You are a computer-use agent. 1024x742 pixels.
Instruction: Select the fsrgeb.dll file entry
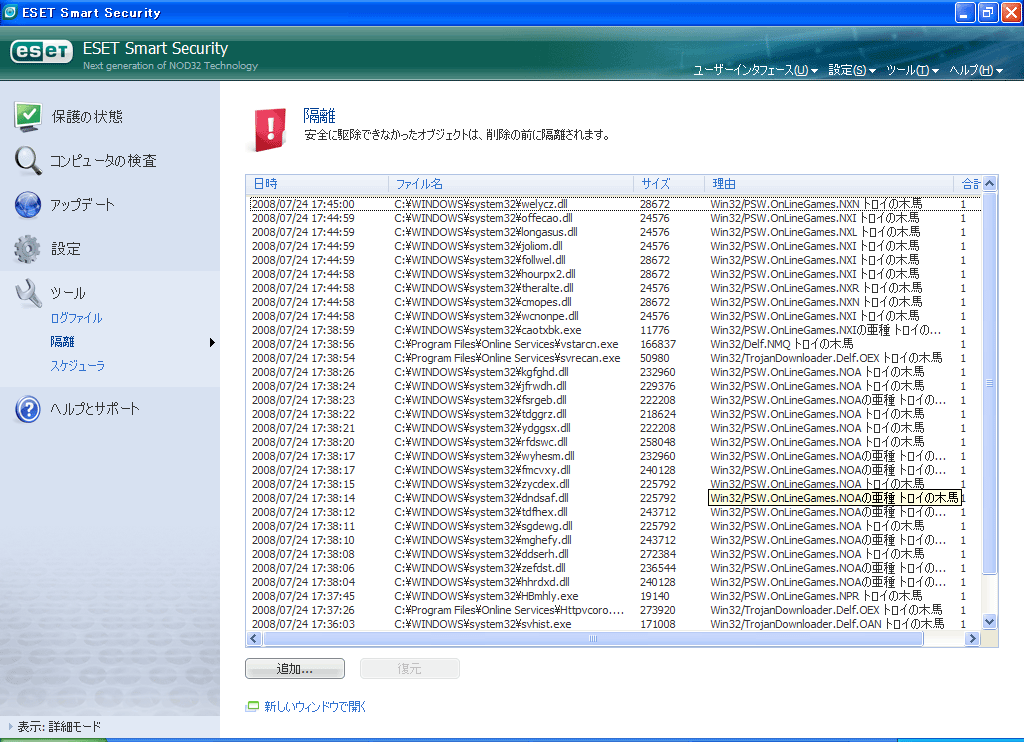coord(480,400)
